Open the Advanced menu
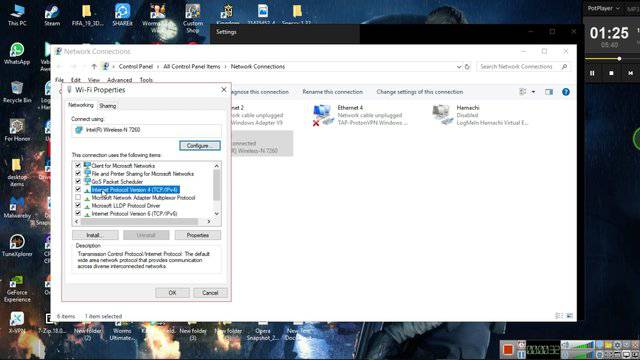The height and width of the screenshot is (360, 640). 120,80
